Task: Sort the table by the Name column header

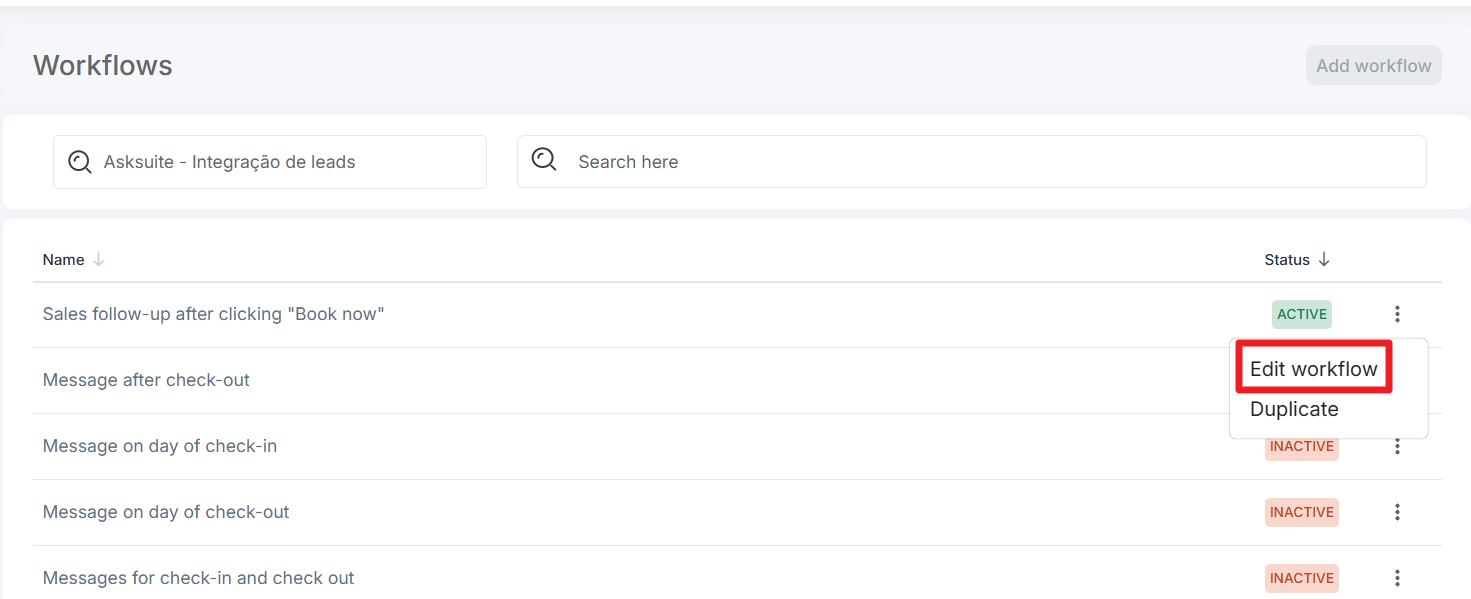Action: point(63,260)
